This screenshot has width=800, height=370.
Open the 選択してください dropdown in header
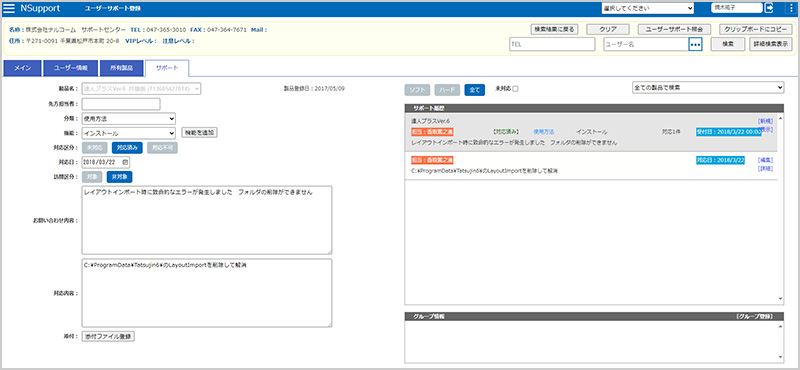tap(647, 8)
